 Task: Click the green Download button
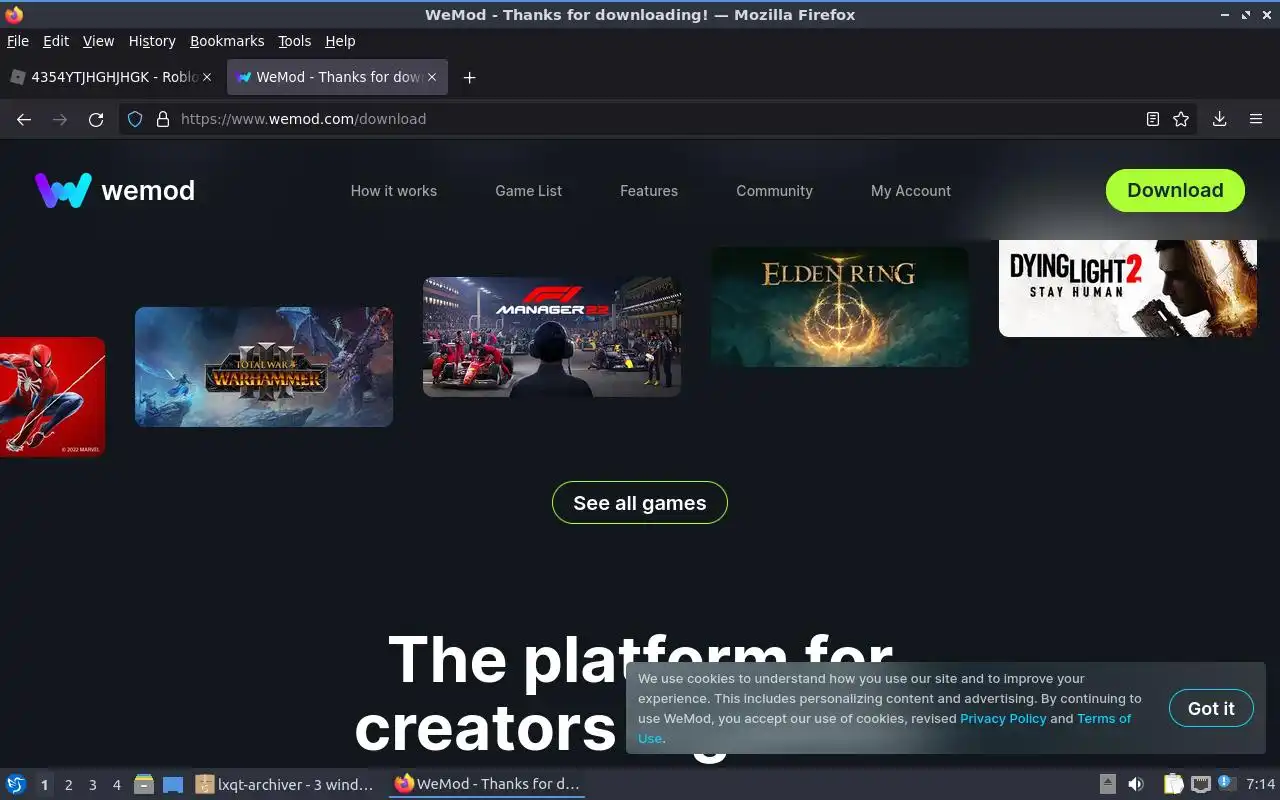[x=1175, y=190]
